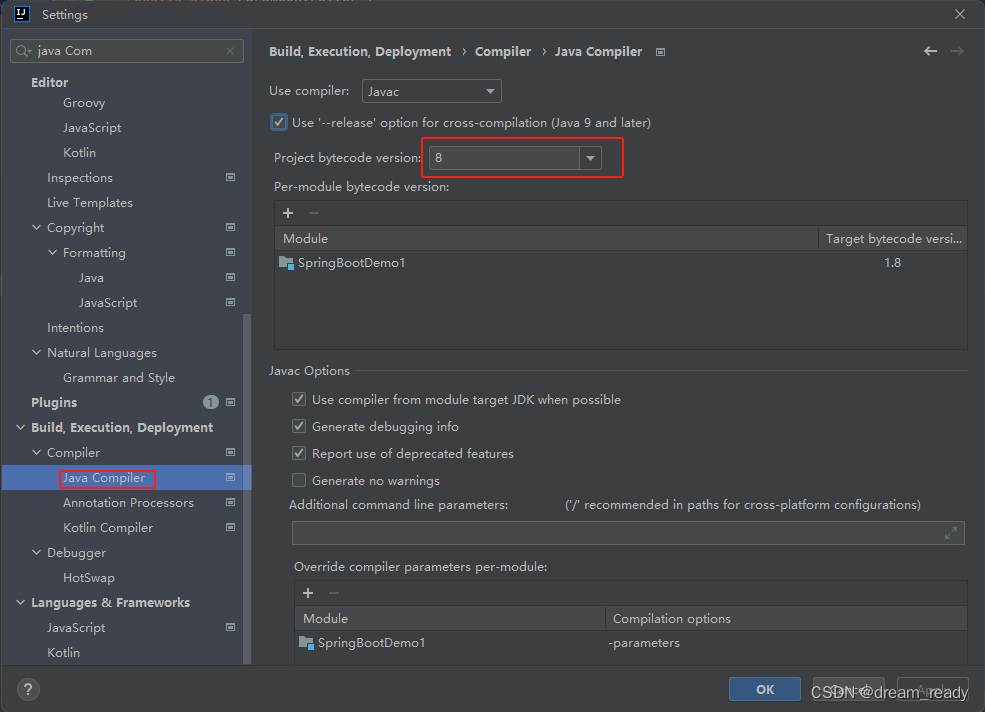This screenshot has height=712, width=985.
Task: Click the Target bytecode version column header
Action: pyautogui.click(x=893, y=239)
